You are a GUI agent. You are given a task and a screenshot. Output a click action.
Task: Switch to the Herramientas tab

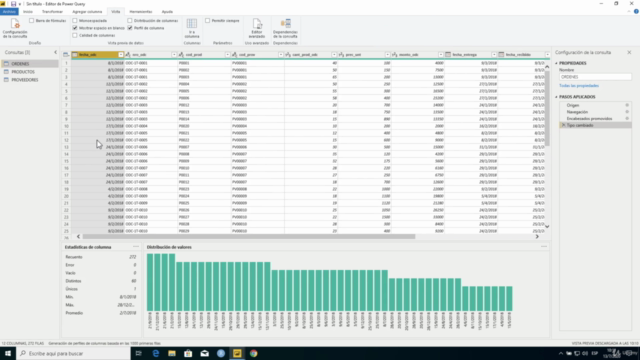(141, 12)
